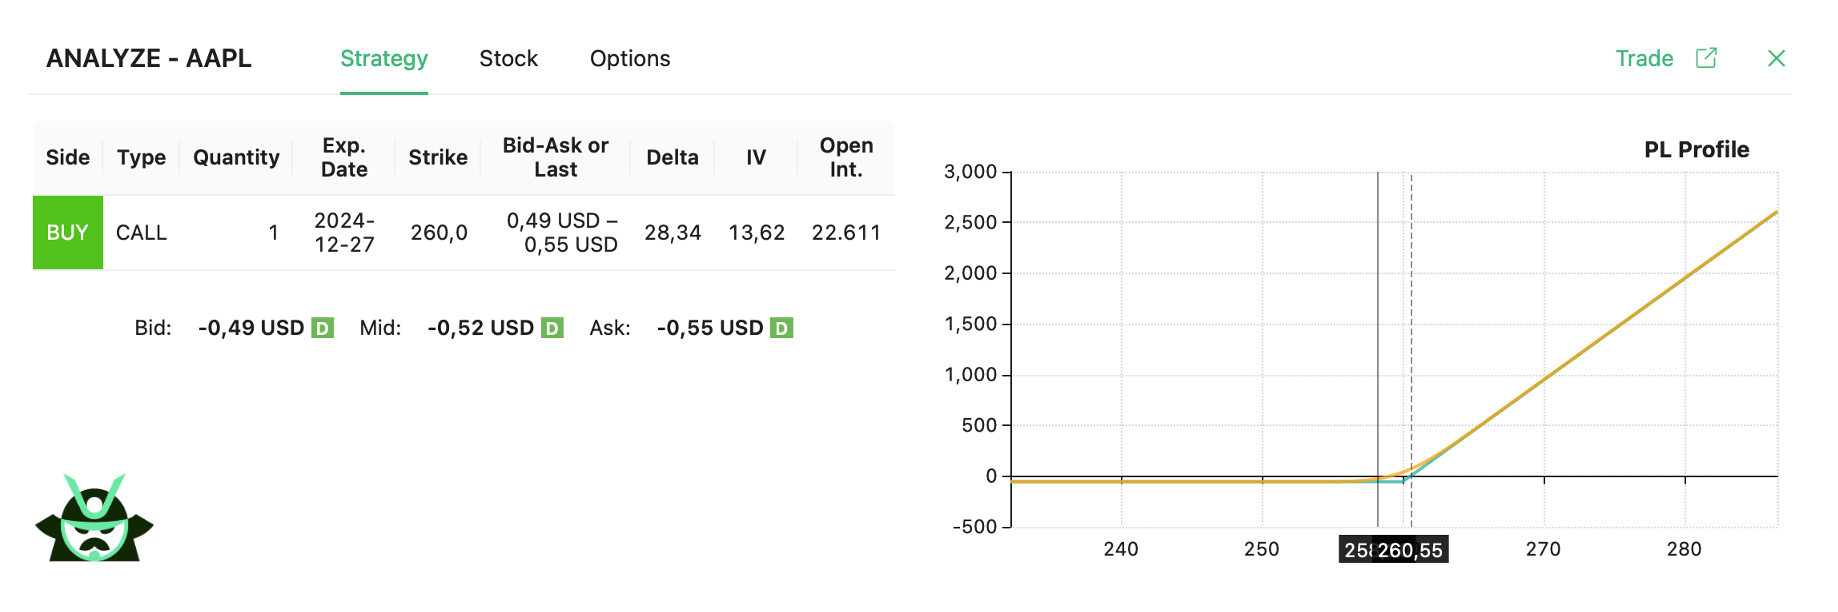Close the ANALYZE - AAPL panel
The width and height of the screenshot is (1838, 612).
pyautogui.click(x=1777, y=58)
